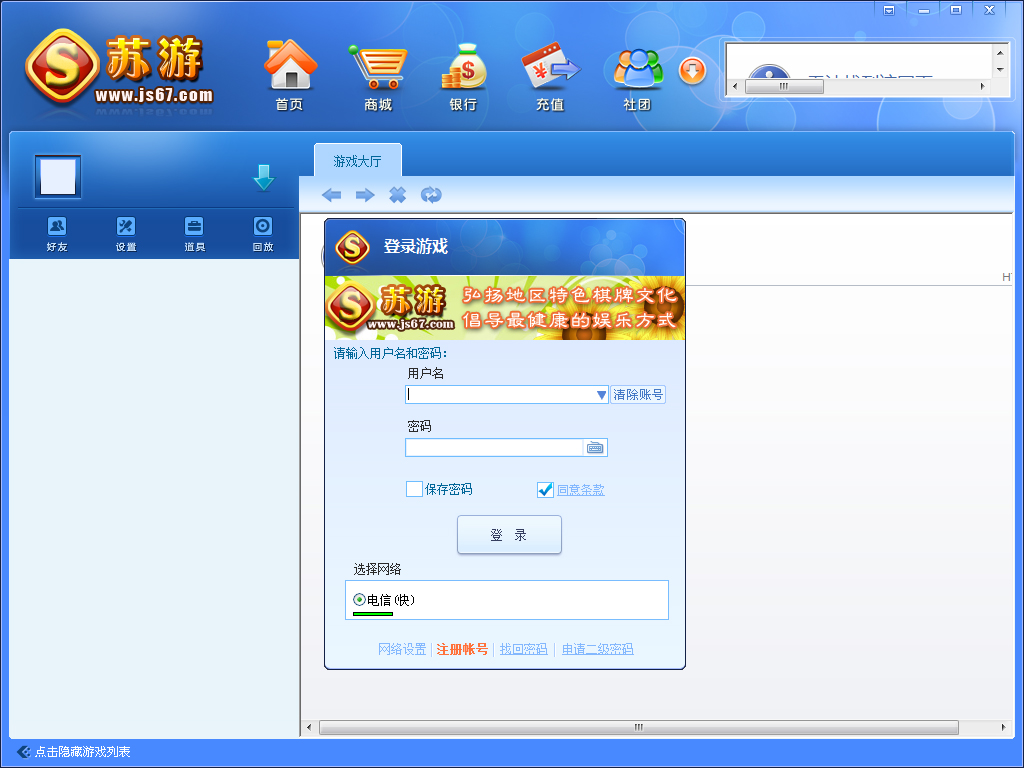Image resolution: width=1024 pixels, height=768 pixels.
Task: Open the 设置 settings icon
Action: (x=126, y=227)
